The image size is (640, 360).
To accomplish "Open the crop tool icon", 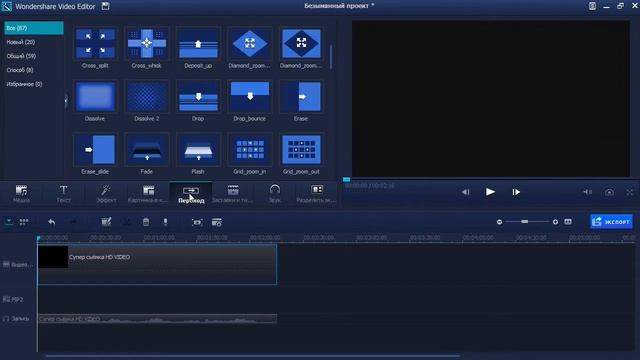I will (197, 222).
